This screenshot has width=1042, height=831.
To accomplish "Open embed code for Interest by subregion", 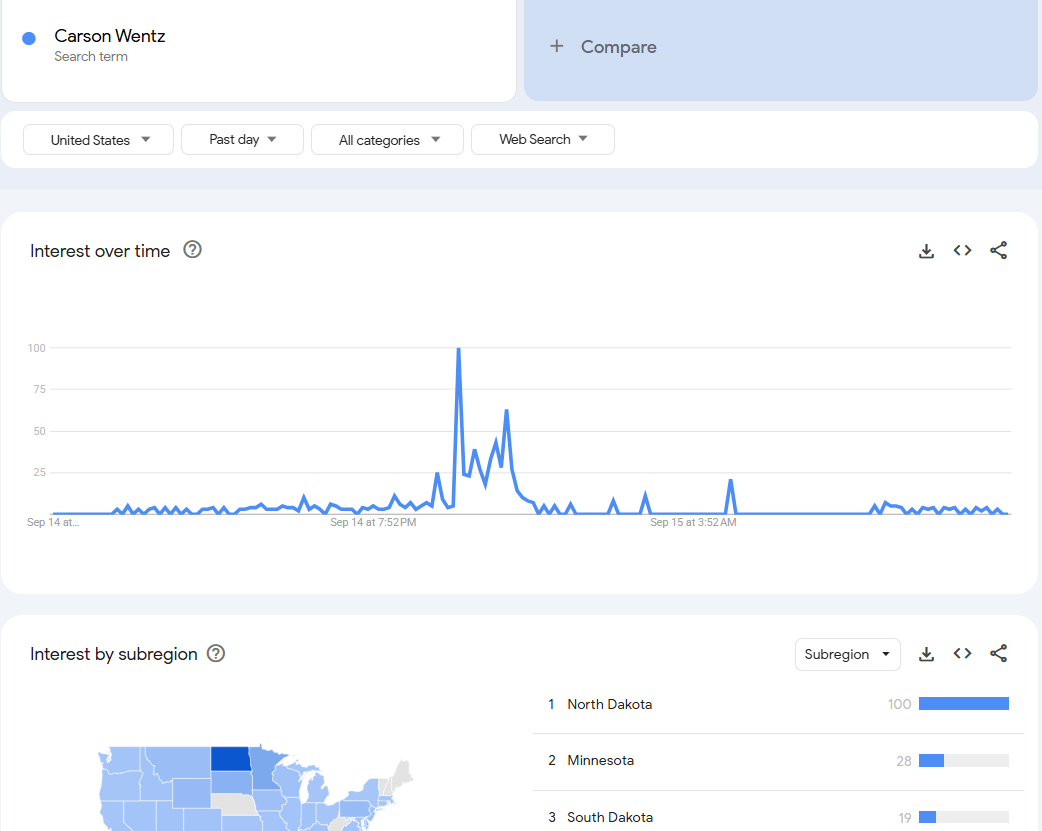I will click(962, 653).
